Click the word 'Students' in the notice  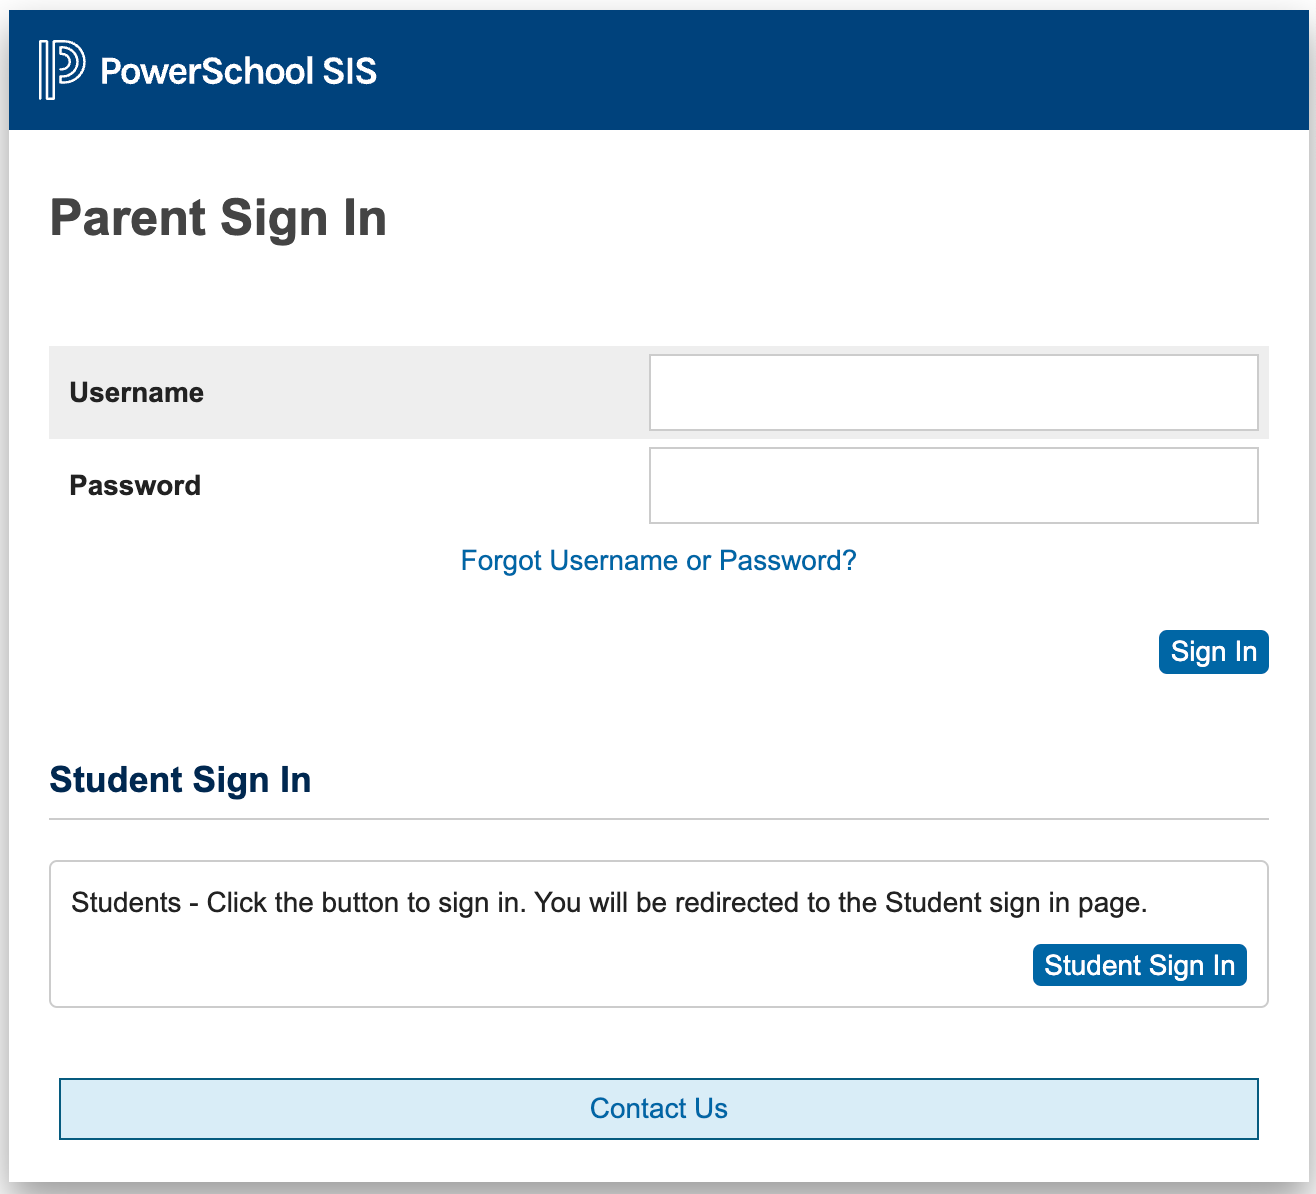[126, 903]
